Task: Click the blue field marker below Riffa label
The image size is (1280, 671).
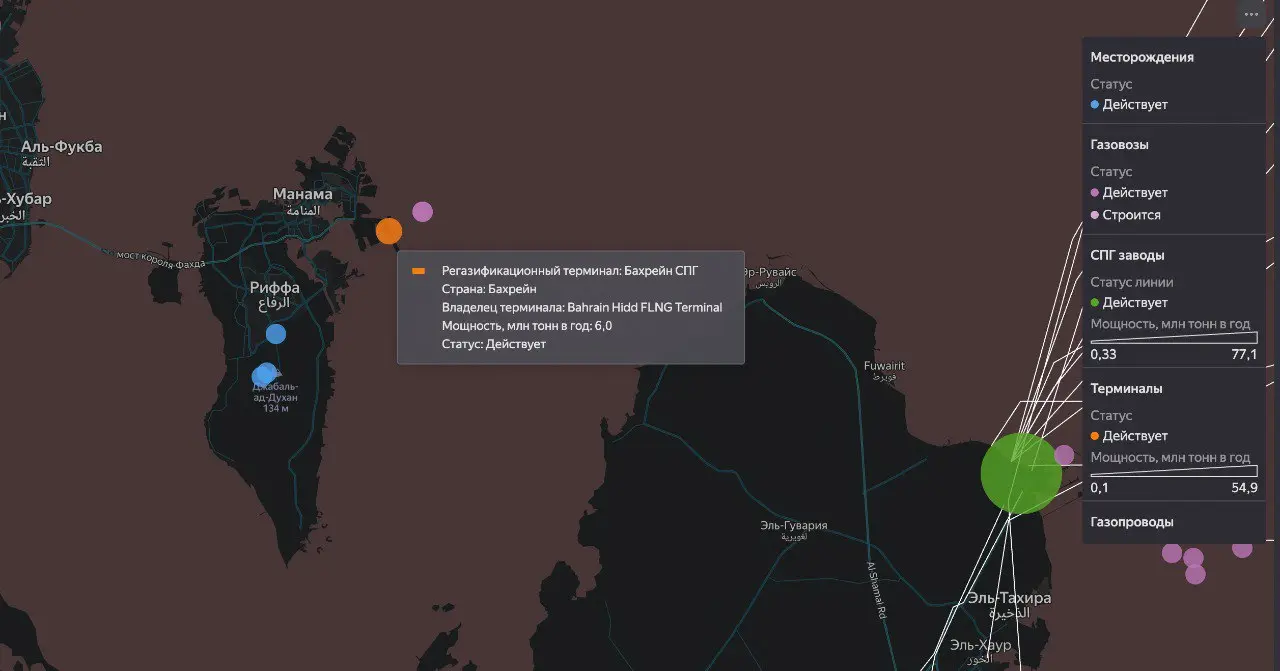Action: coord(276,334)
